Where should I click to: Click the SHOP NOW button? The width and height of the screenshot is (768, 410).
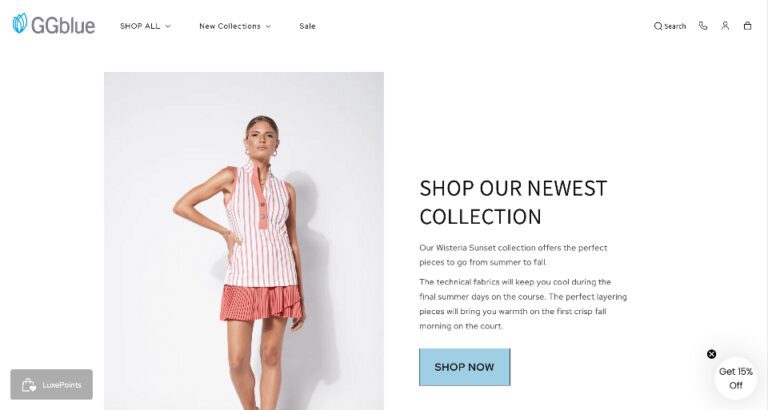point(464,367)
